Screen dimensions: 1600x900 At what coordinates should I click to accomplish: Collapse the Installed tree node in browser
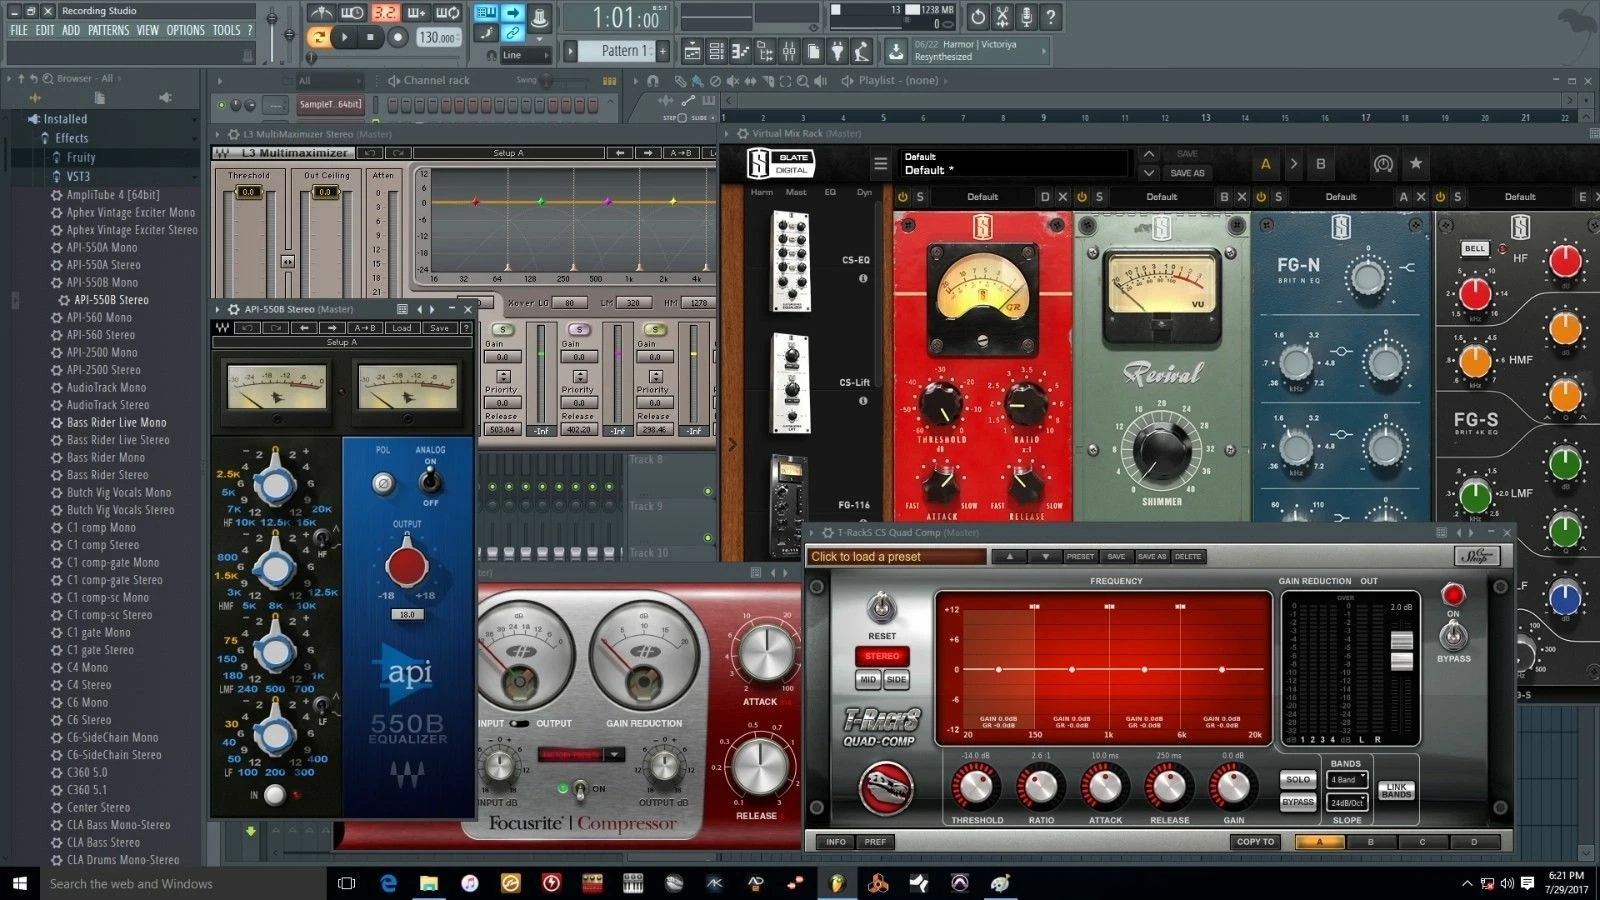point(33,118)
